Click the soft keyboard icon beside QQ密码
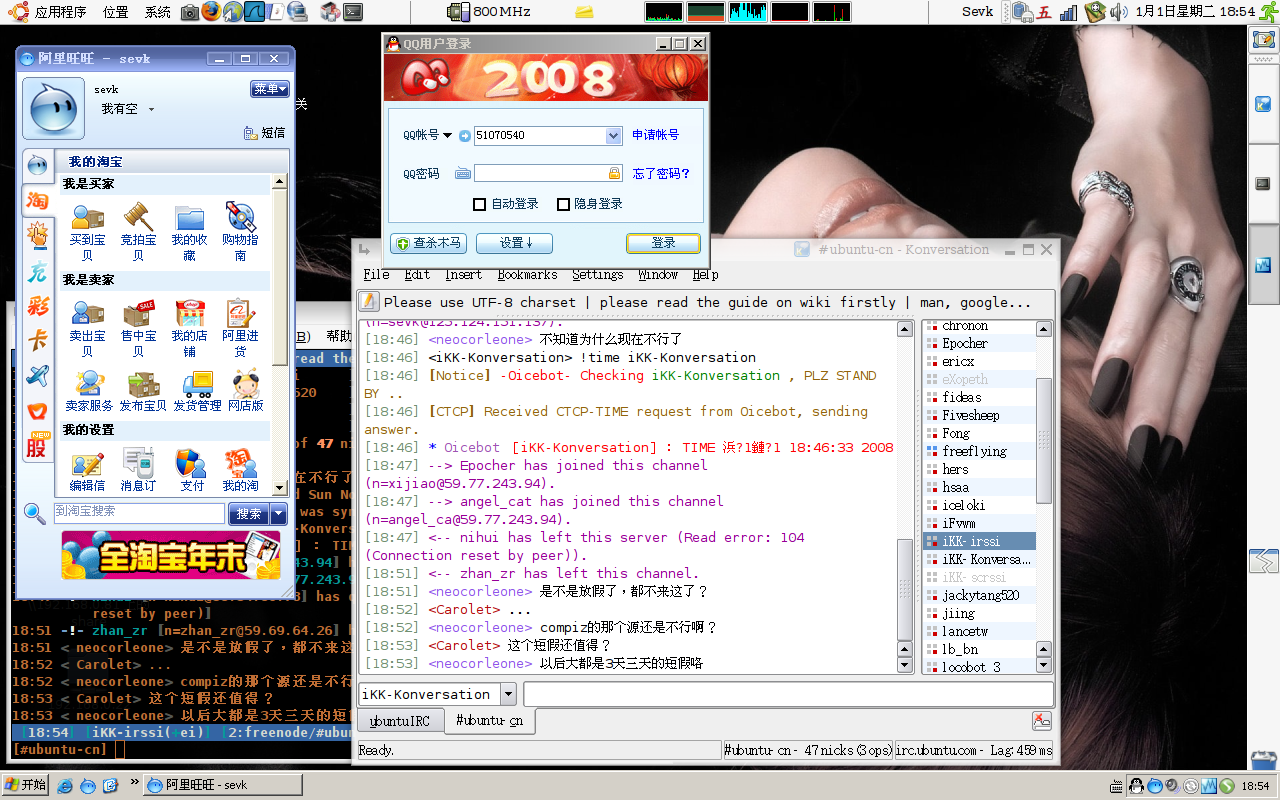 pos(463,173)
